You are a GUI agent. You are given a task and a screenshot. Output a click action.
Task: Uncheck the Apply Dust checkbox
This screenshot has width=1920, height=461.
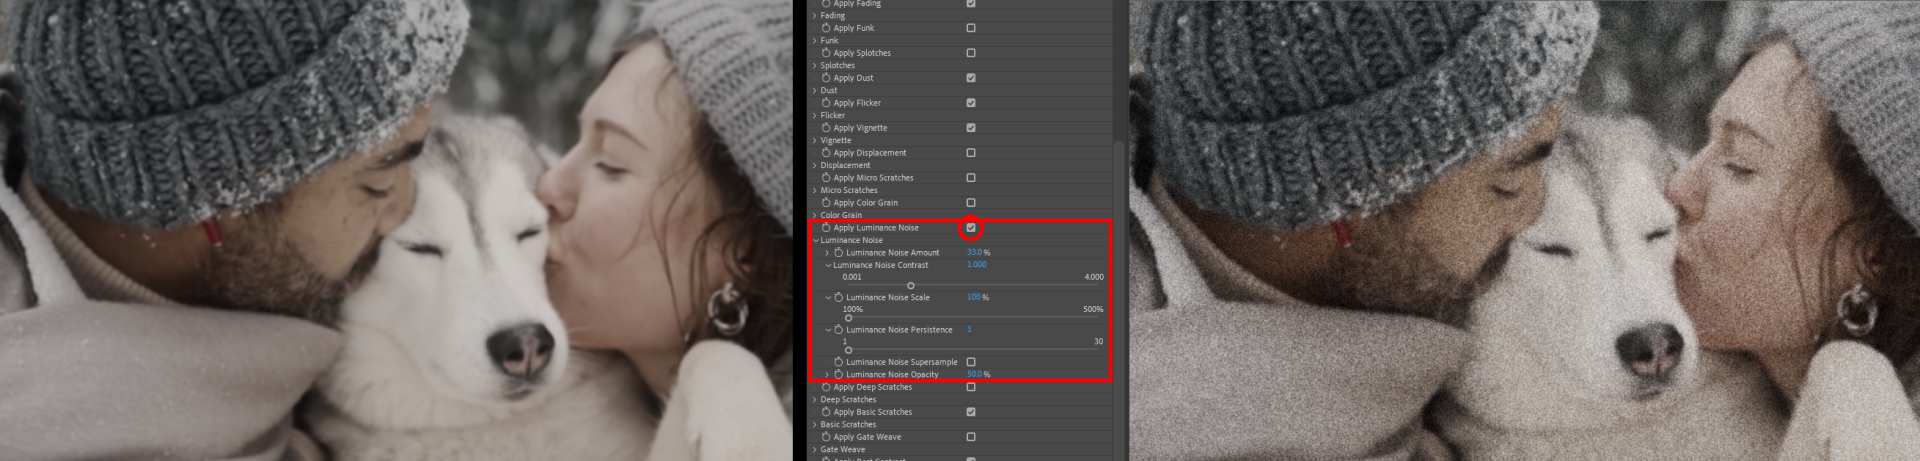click(x=971, y=78)
